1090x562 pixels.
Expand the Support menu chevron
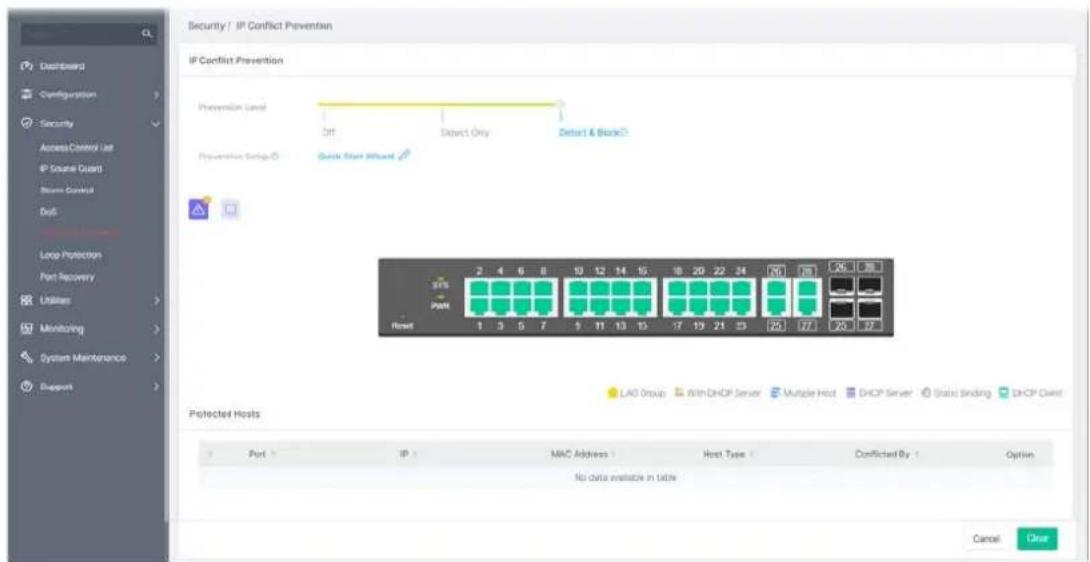(x=157, y=385)
